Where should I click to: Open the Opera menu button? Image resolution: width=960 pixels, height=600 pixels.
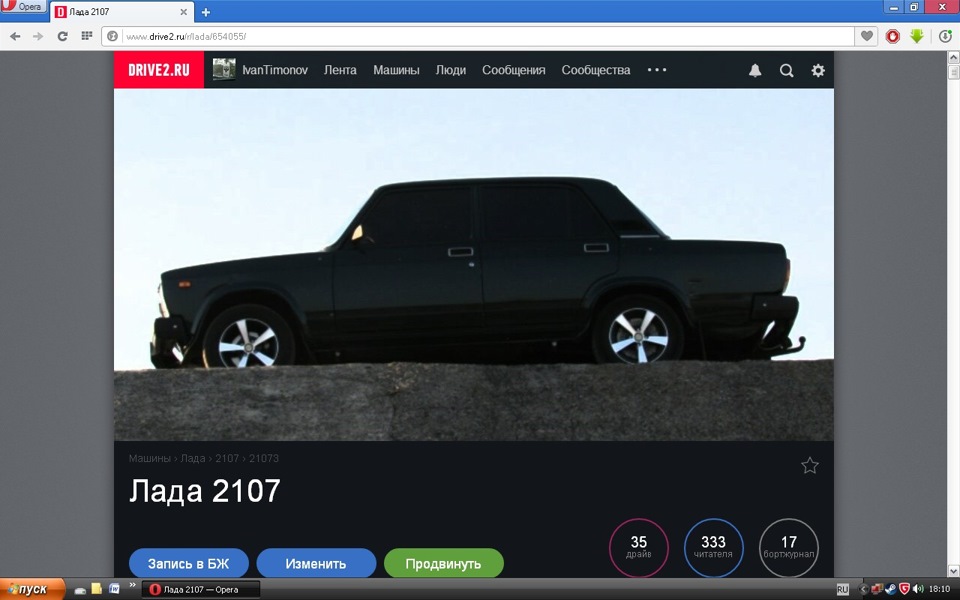(22, 6)
